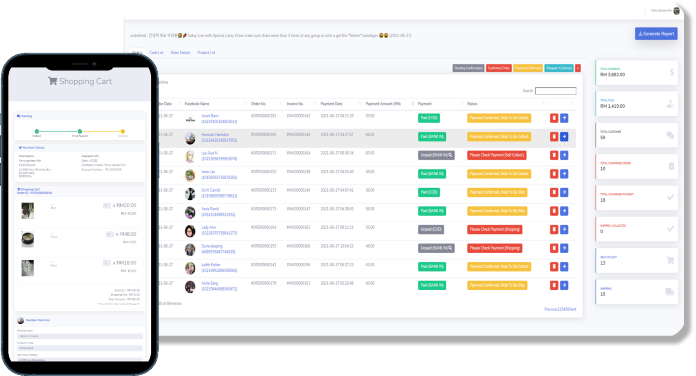The height and width of the screenshot is (376, 696).
Task: Click Lady Ann's profile picture
Action: pyautogui.click(x=190, y=231)
